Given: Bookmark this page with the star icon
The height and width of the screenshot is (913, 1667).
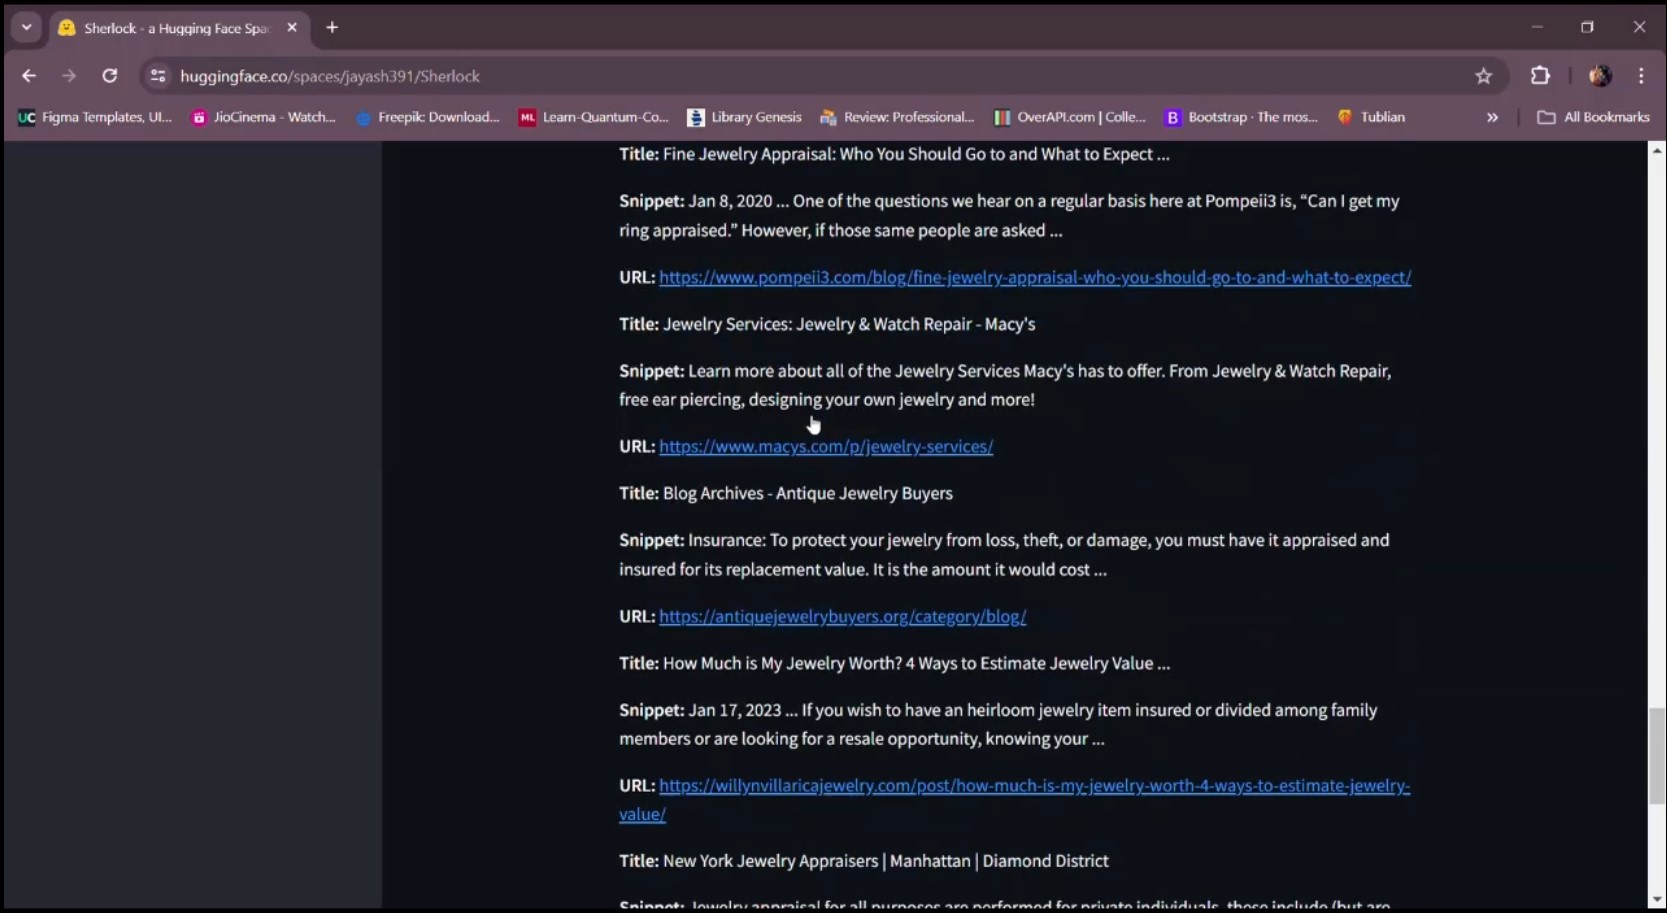Looking at the screenshot, I should pos(1483,76).
